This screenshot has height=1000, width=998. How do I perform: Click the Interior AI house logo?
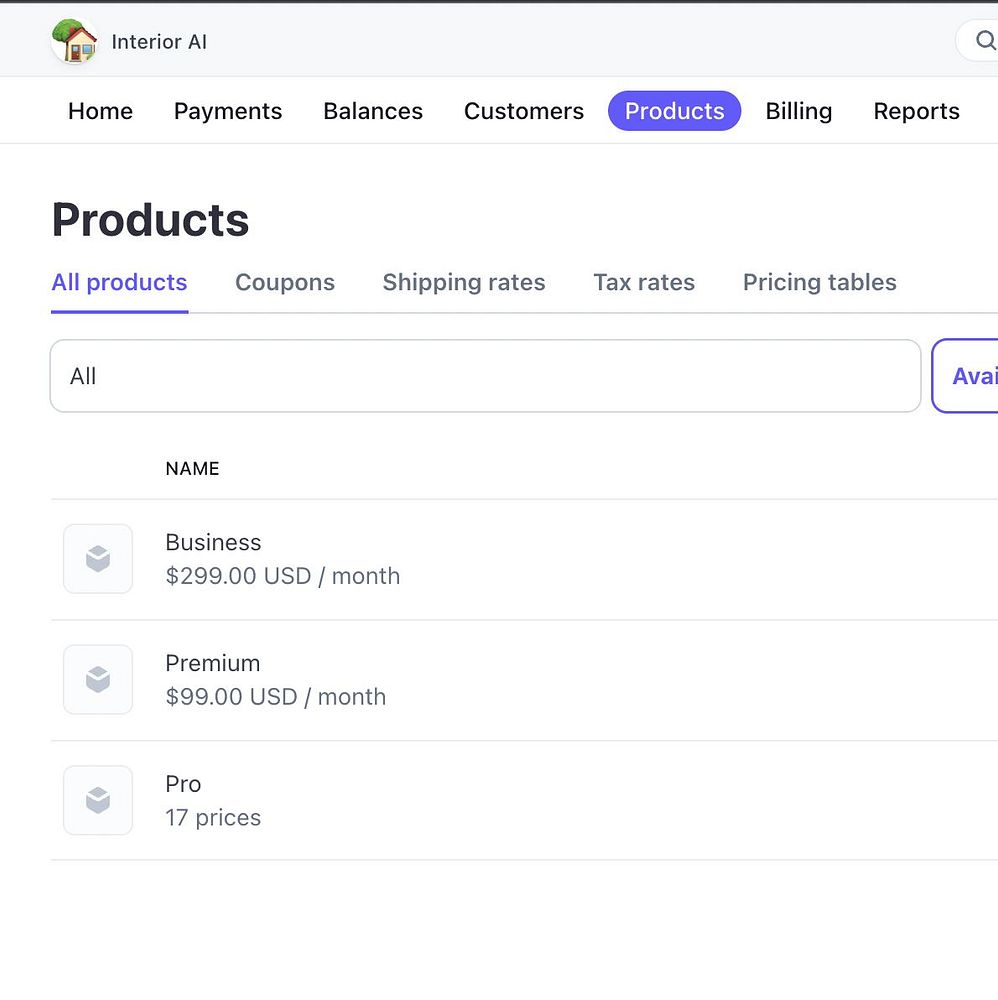[x=74, y=42]
